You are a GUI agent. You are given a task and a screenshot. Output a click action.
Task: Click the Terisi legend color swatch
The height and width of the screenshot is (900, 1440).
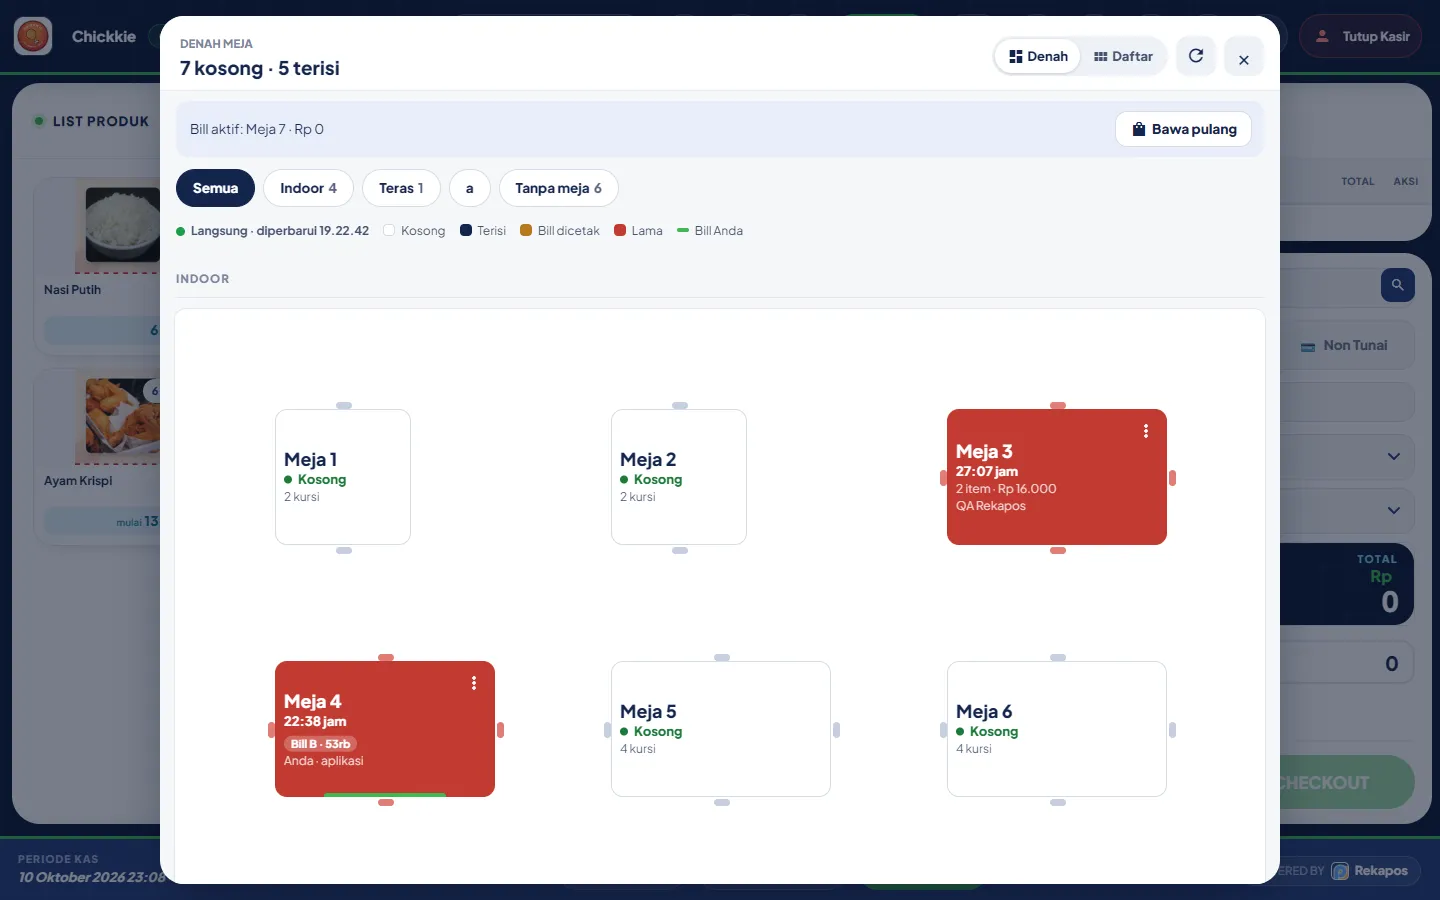coord(466,230)
